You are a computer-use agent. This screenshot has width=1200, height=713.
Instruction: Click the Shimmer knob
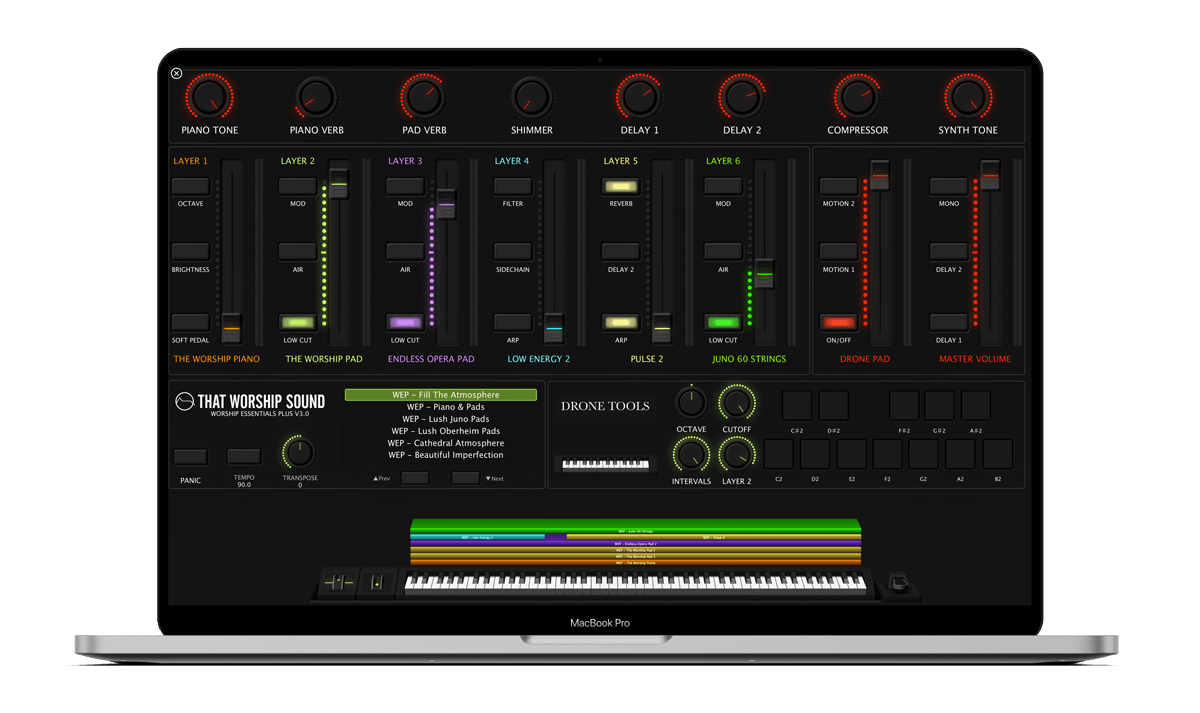click(x=531, y=97)
